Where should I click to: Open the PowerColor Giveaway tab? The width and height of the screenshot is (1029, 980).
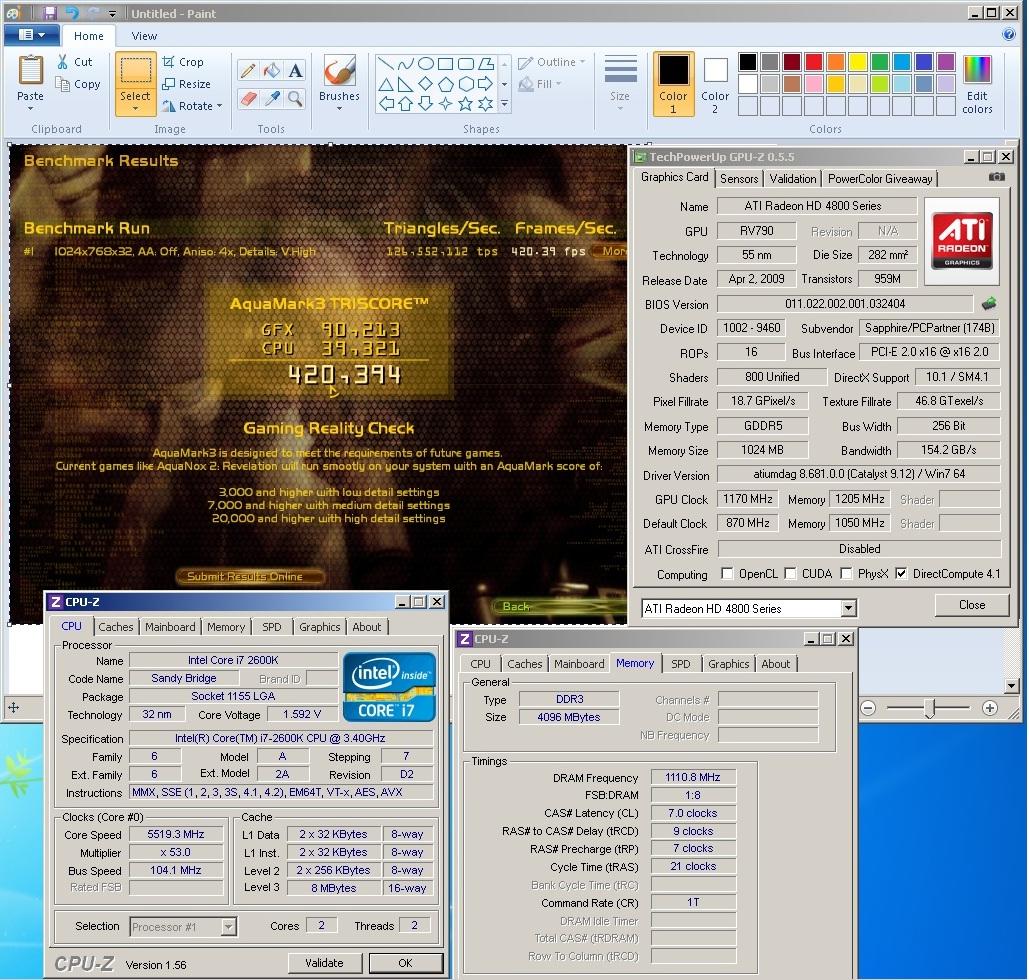pyautogui.click(x=880, y=179)
